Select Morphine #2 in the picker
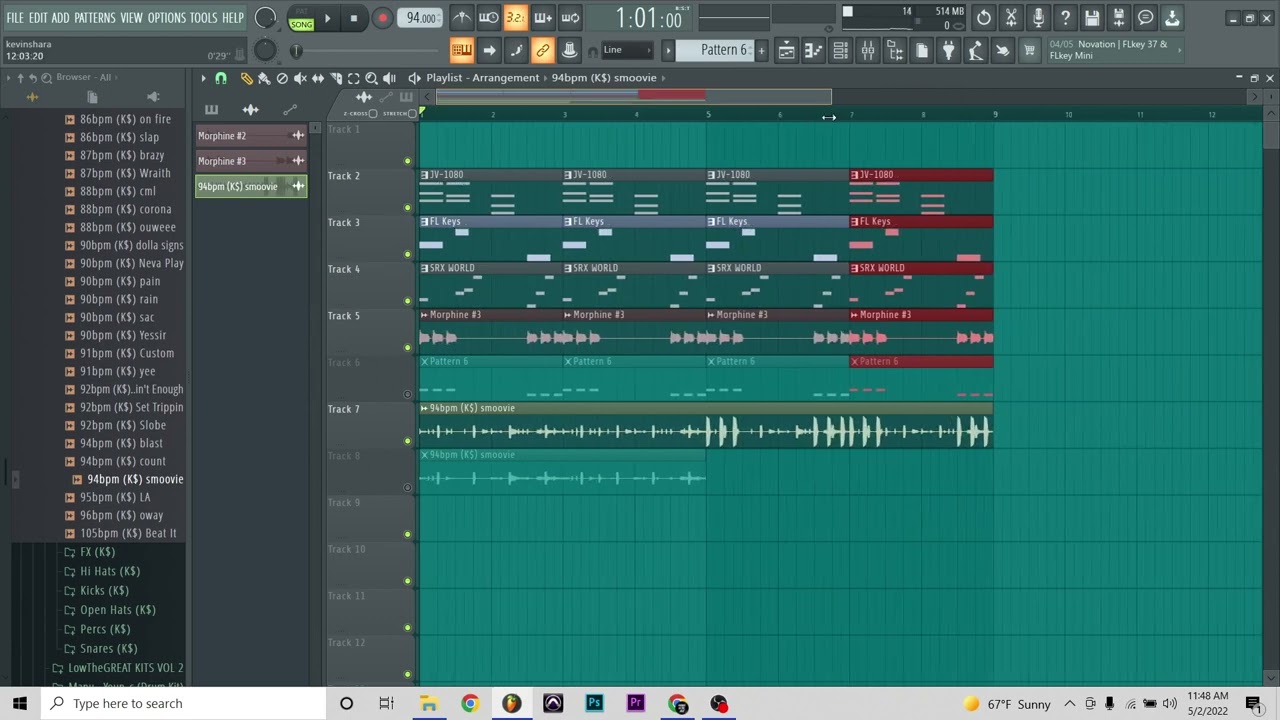This screenshot has height=720, width=1280. 250,136
